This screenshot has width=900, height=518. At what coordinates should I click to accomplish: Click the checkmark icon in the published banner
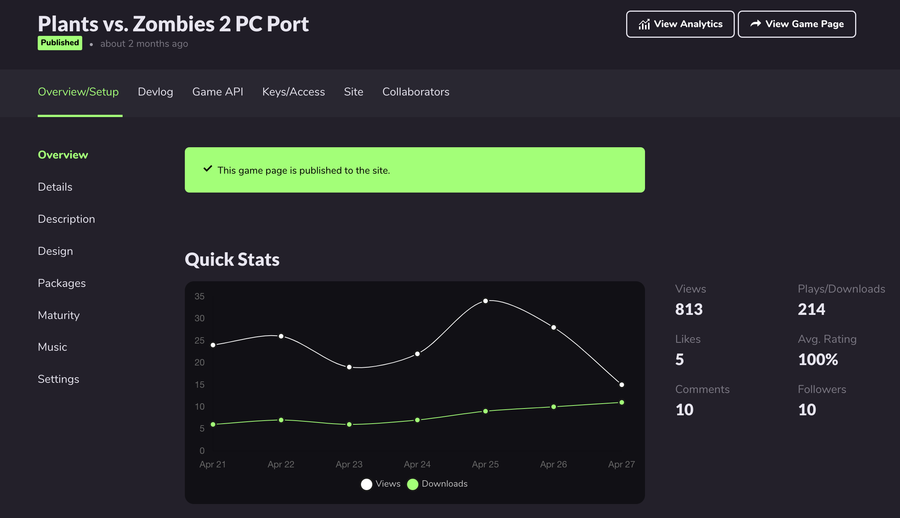tap(208, 169)
